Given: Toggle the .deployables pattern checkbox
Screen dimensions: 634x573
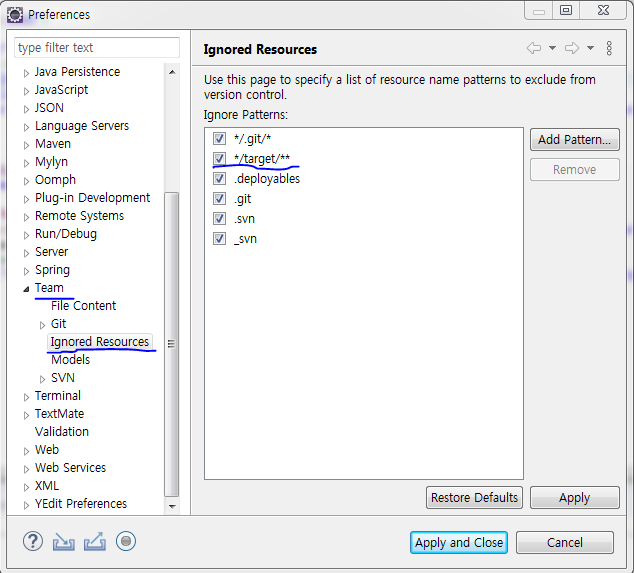Looking at the screenshot, I should pos(219,178).
